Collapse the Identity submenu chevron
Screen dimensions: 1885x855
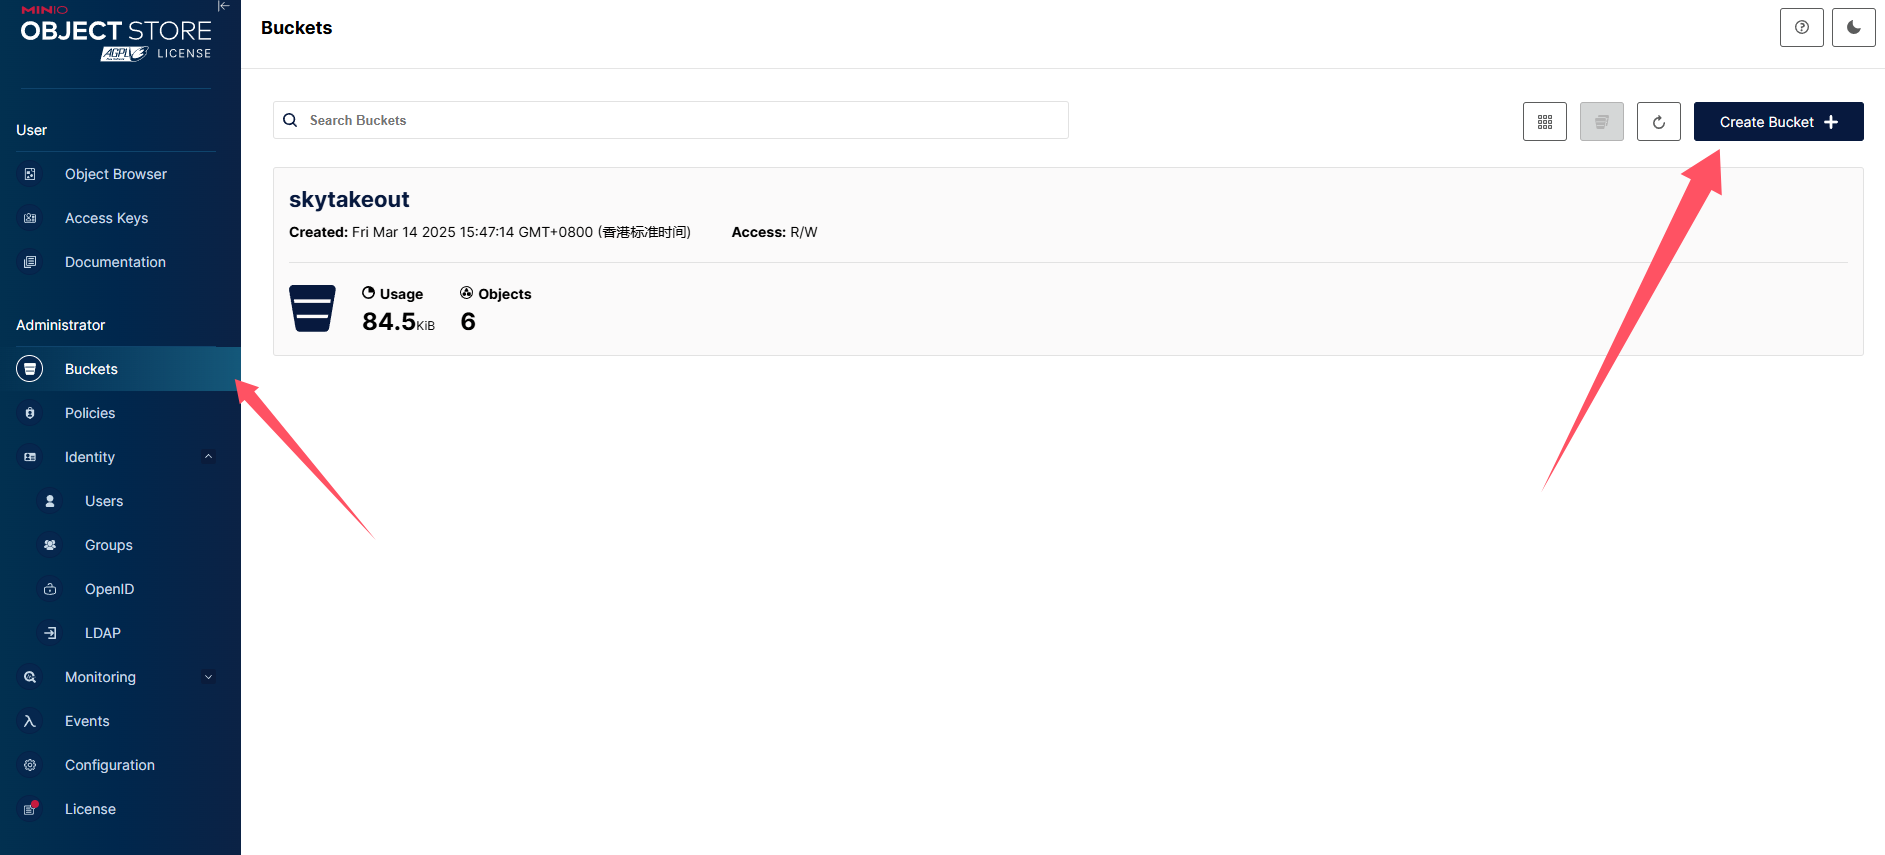pos(208,457)
